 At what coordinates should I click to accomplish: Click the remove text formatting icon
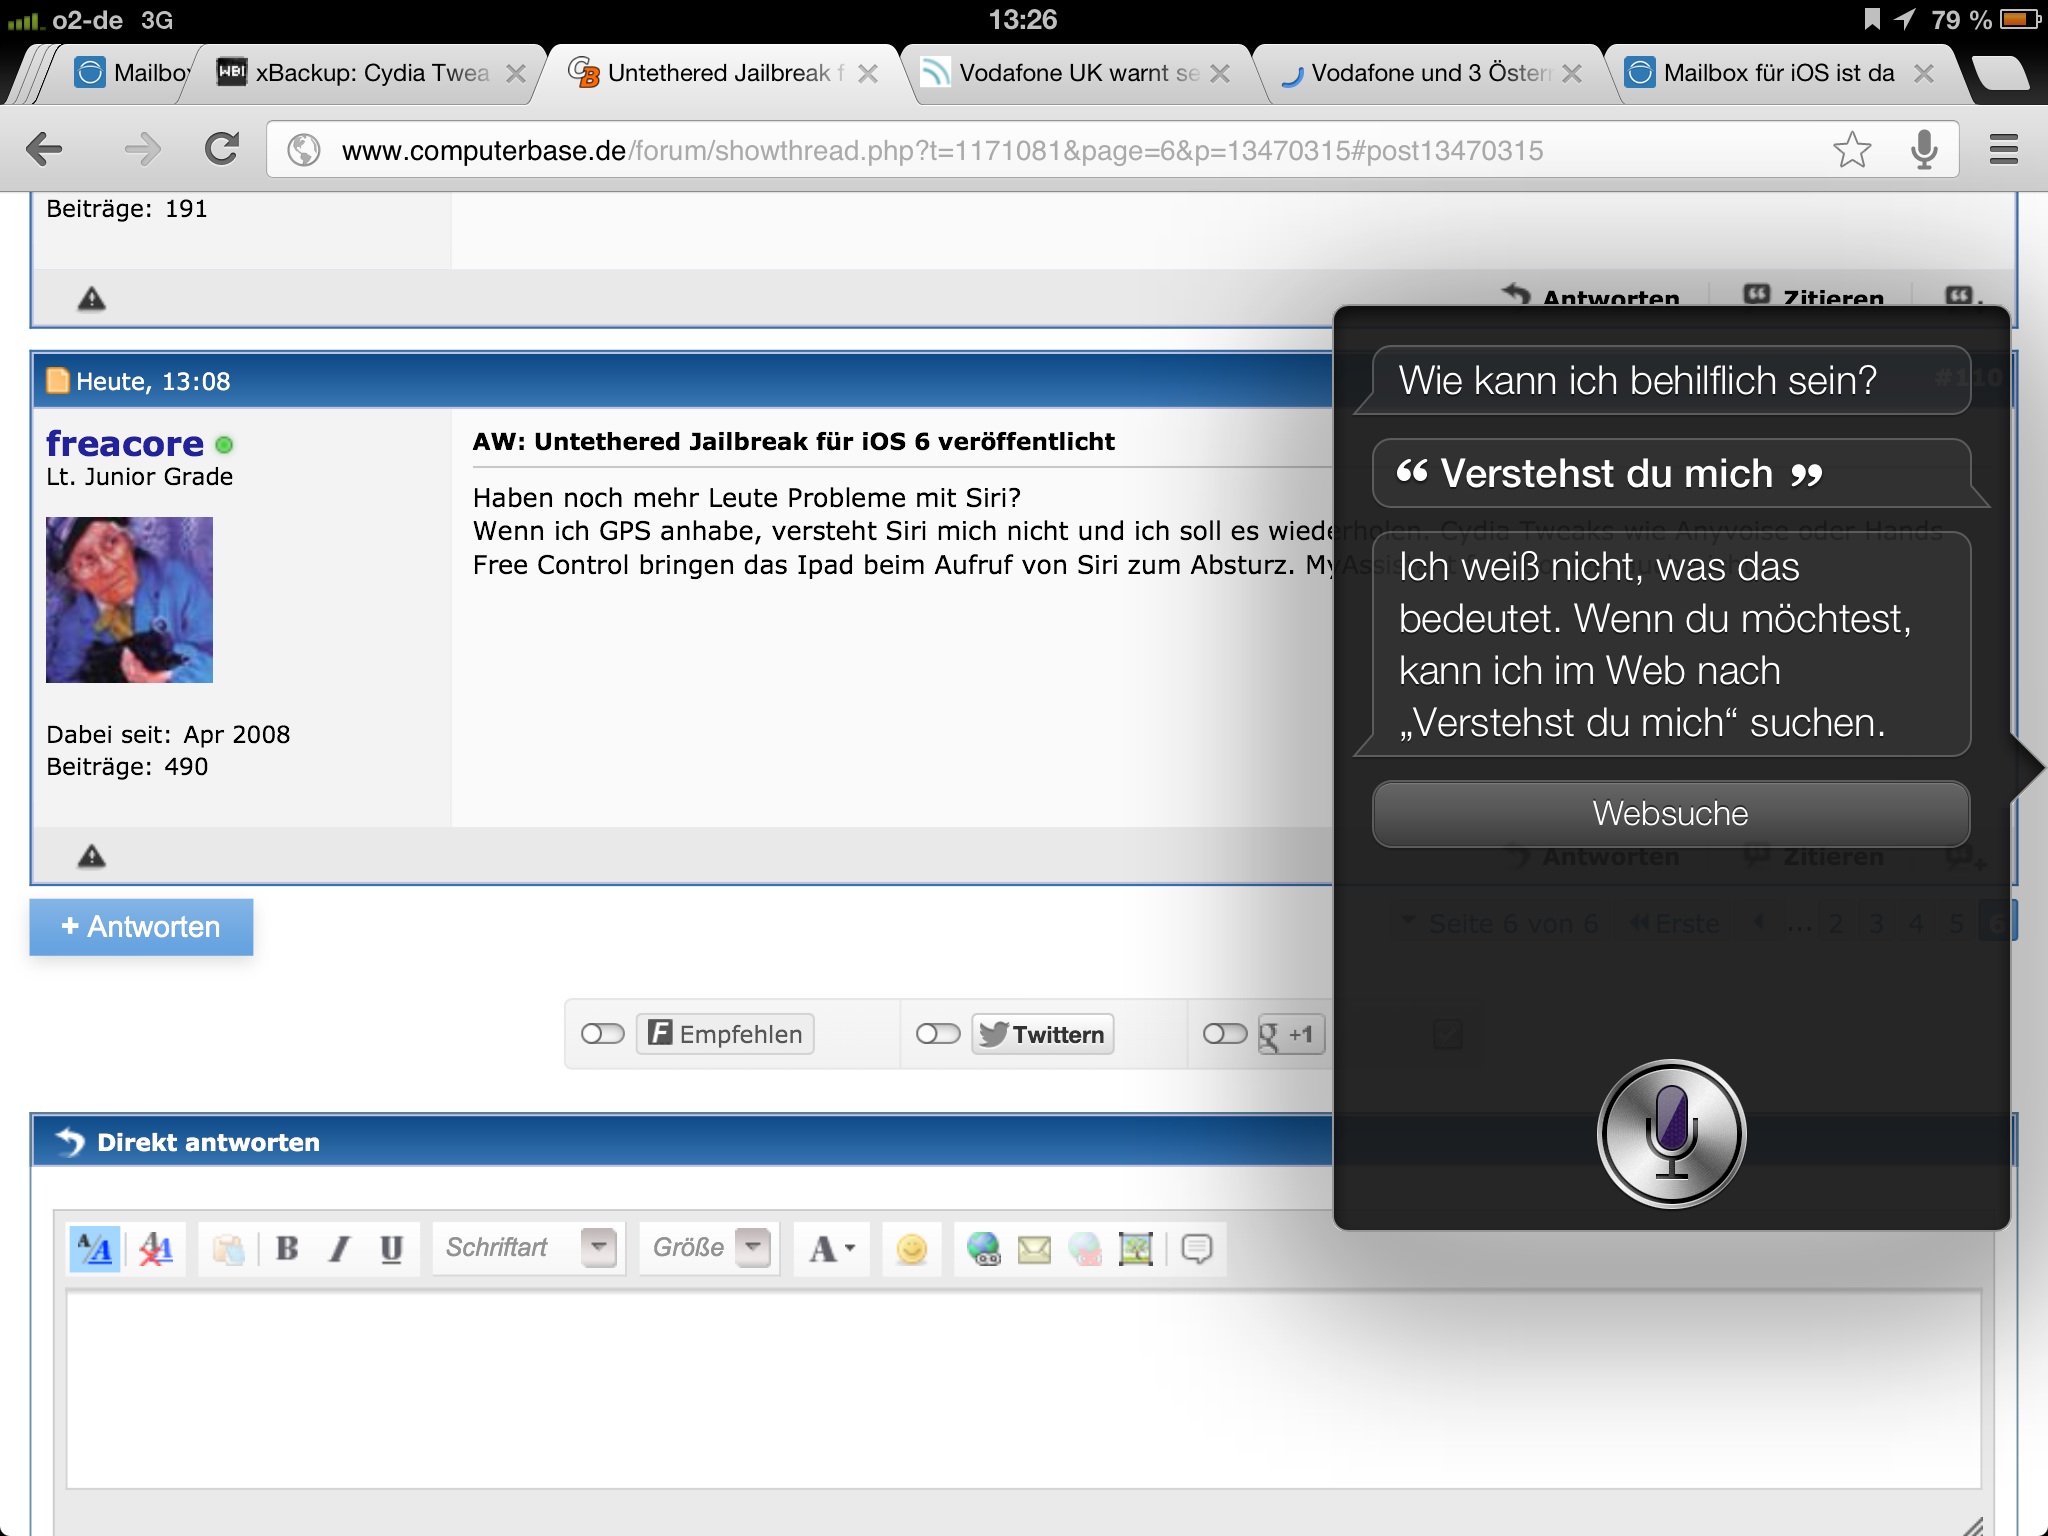click(156, 1248)
